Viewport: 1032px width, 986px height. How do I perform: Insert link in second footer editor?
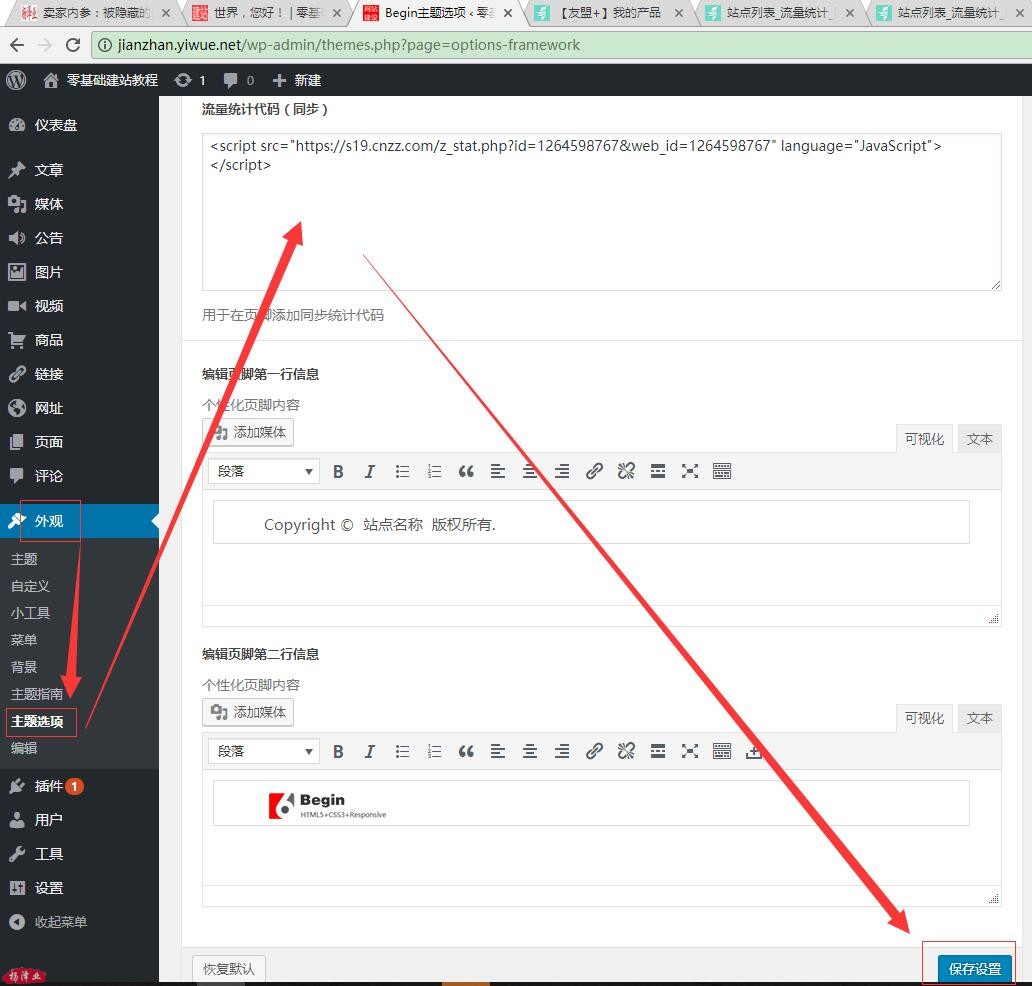(594, 751)
